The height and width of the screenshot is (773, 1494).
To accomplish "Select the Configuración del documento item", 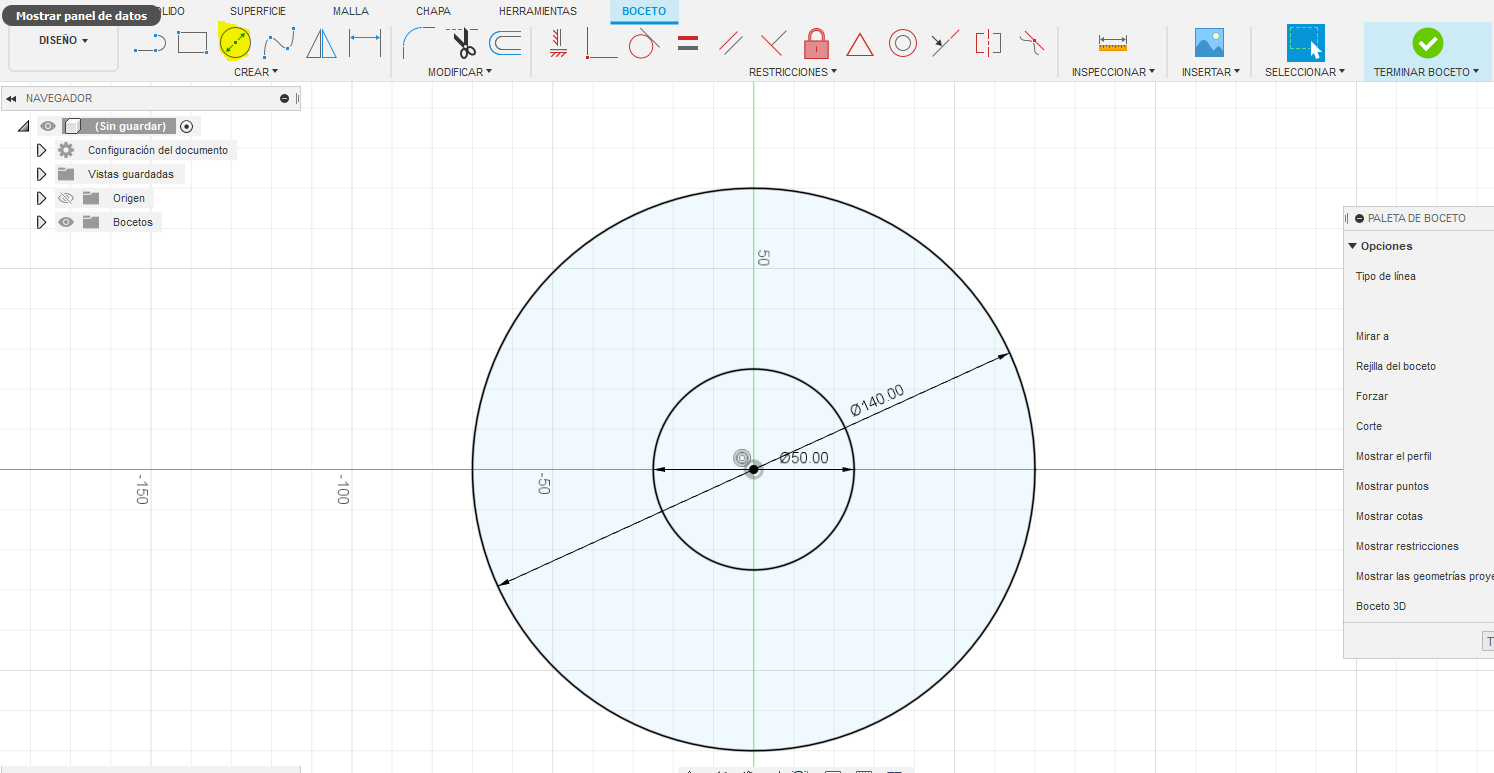I will pyautogui.click(x=158, y=150).
